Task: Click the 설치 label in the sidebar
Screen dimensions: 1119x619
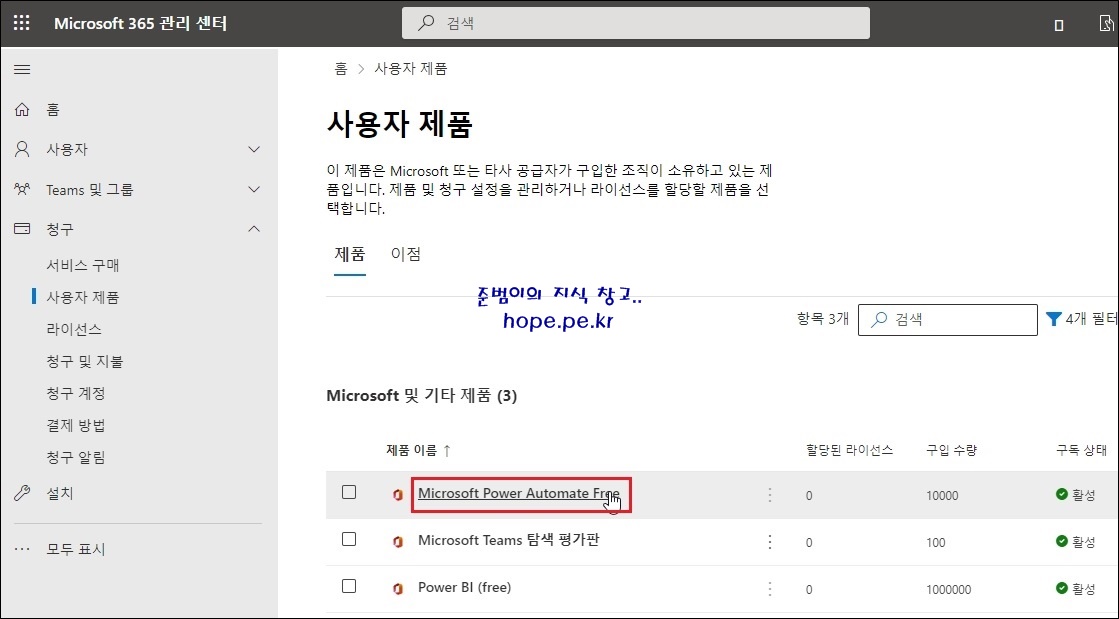Action: pos(60,493)
